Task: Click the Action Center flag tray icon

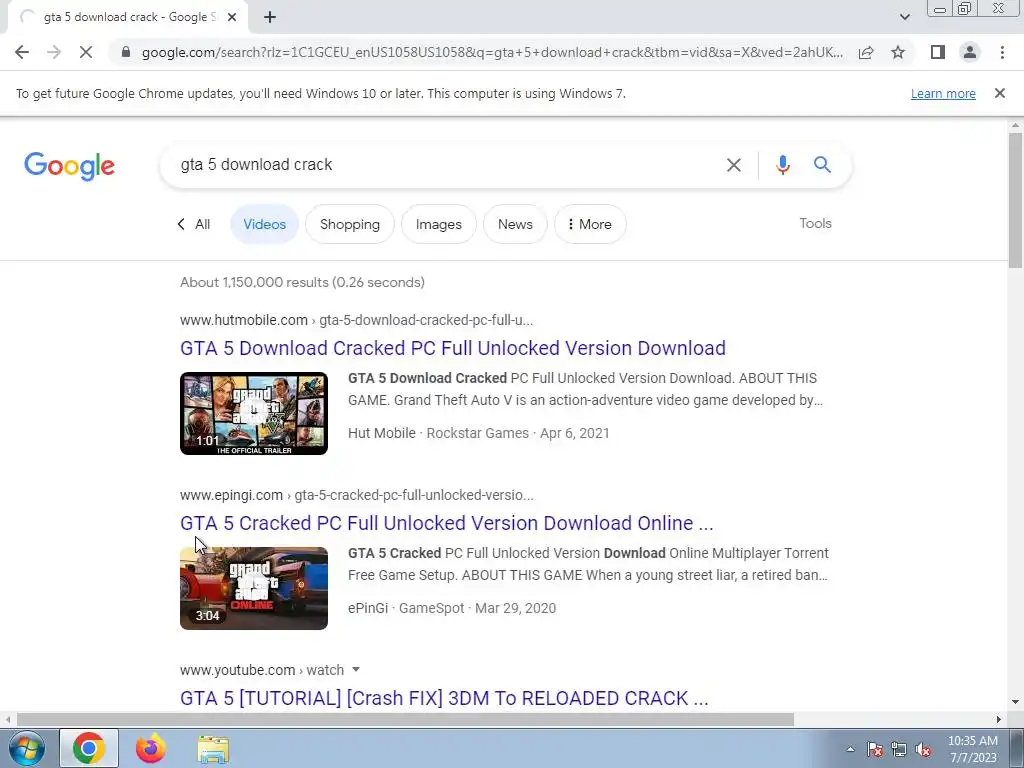Action: [x=875, y=749]
